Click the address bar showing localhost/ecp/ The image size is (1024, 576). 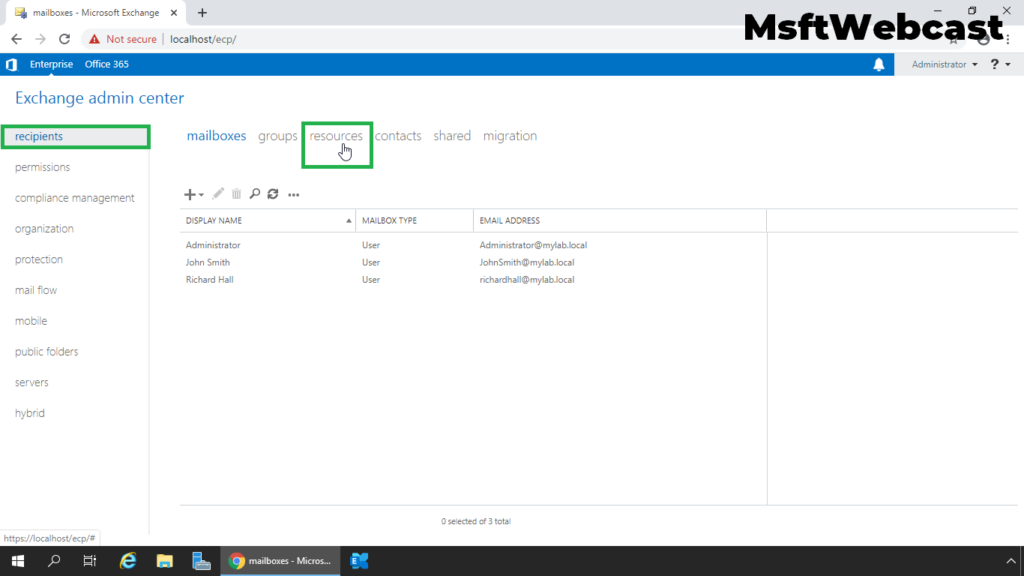pyautogui.click(x=203, y=39)
